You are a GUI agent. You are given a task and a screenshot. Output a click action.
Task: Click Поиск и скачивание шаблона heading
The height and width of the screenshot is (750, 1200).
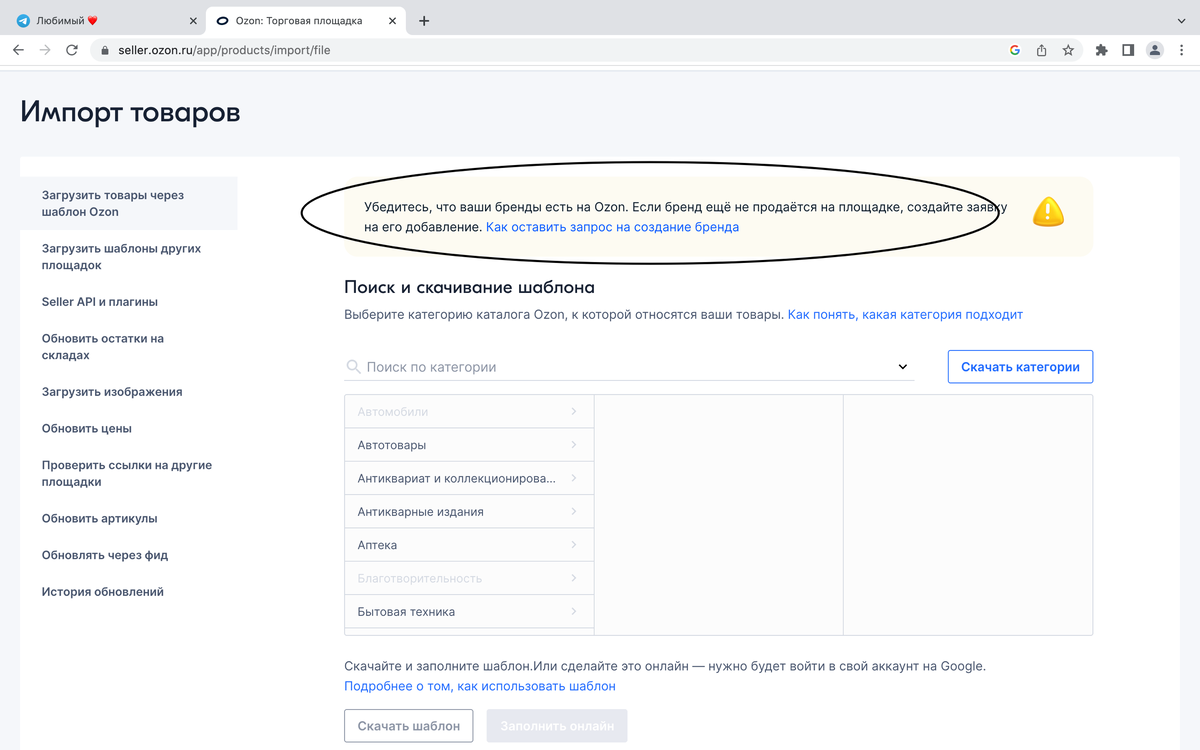(469, 288)
